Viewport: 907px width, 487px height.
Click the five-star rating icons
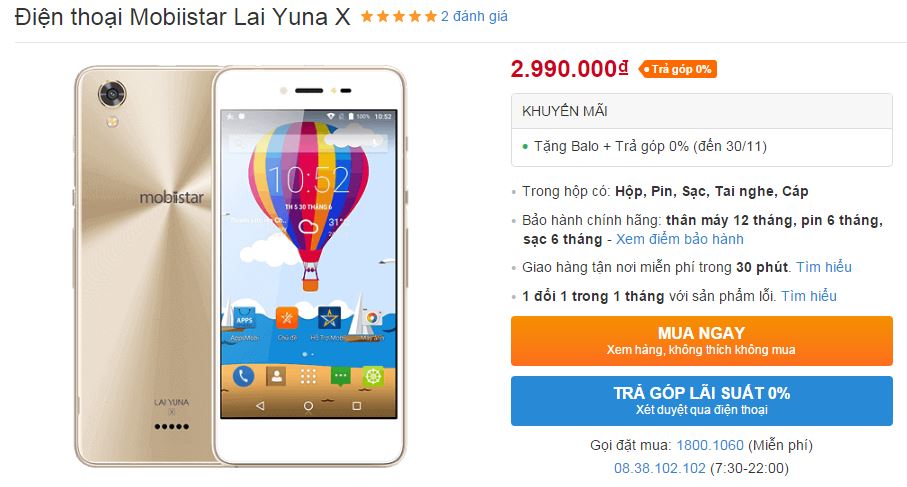pos(399,17)
